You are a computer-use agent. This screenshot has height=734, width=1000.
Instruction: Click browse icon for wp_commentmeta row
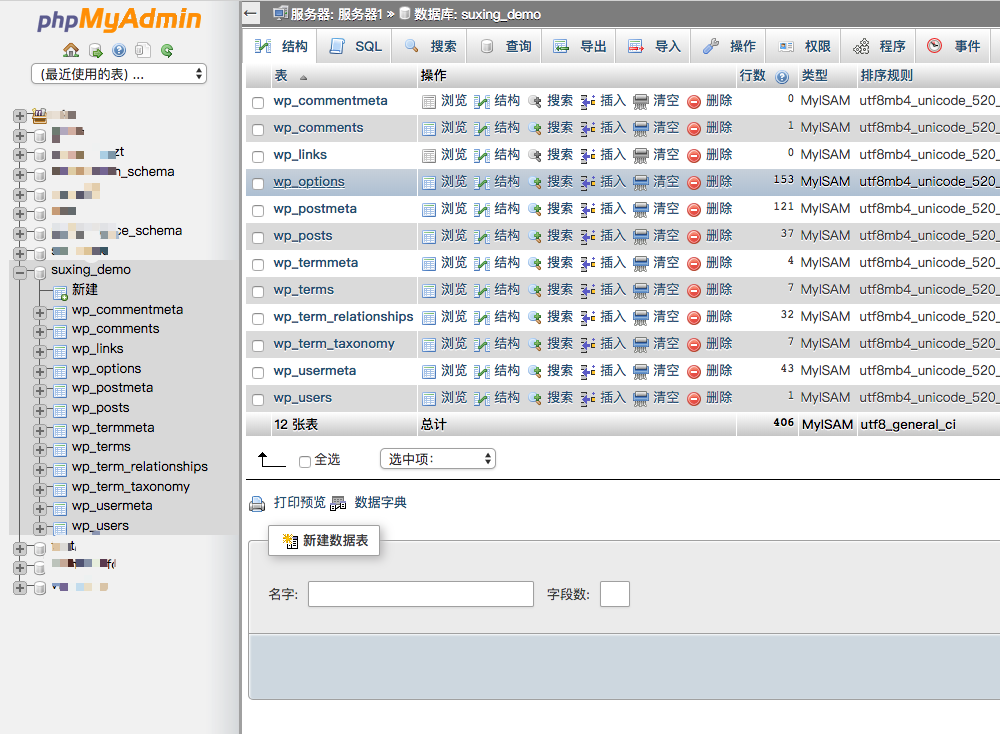[429, 101]
